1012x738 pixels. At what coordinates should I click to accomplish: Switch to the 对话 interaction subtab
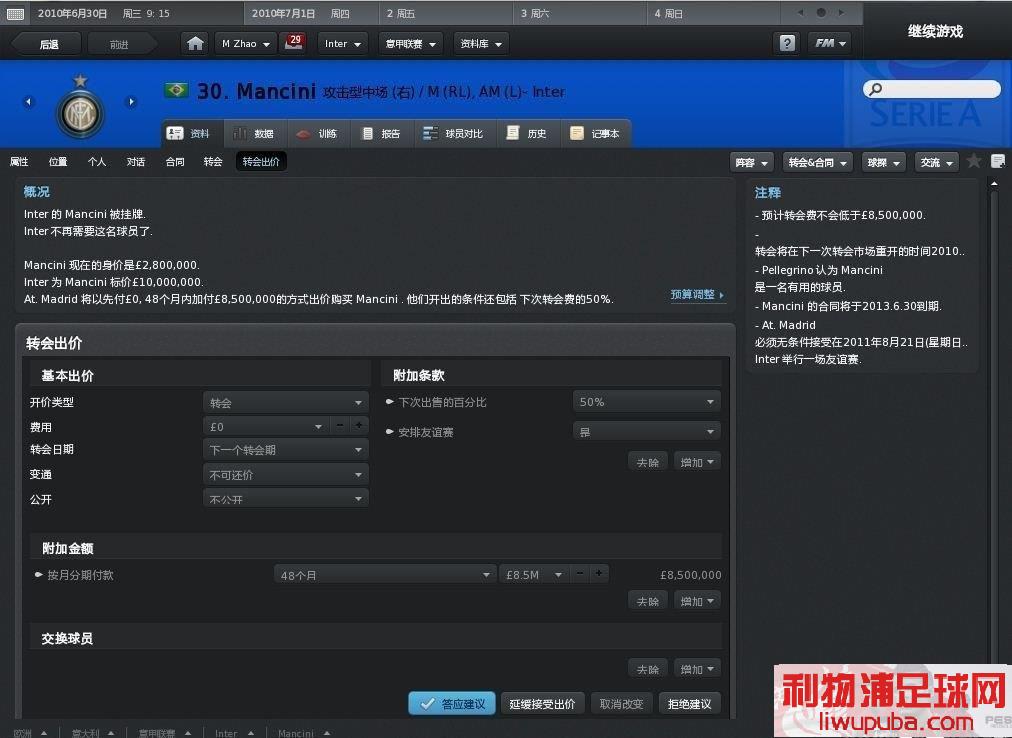click(136, 161)
